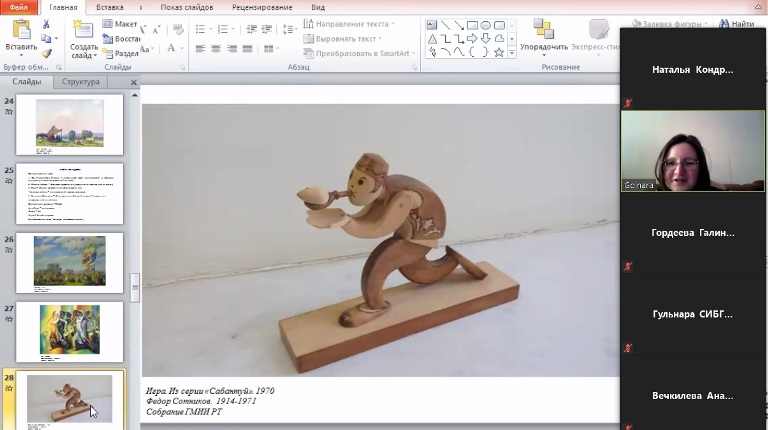Screen dimensions: 768x430
Task: Click the Copy icon in clipboard group
Action: (46, 38)
